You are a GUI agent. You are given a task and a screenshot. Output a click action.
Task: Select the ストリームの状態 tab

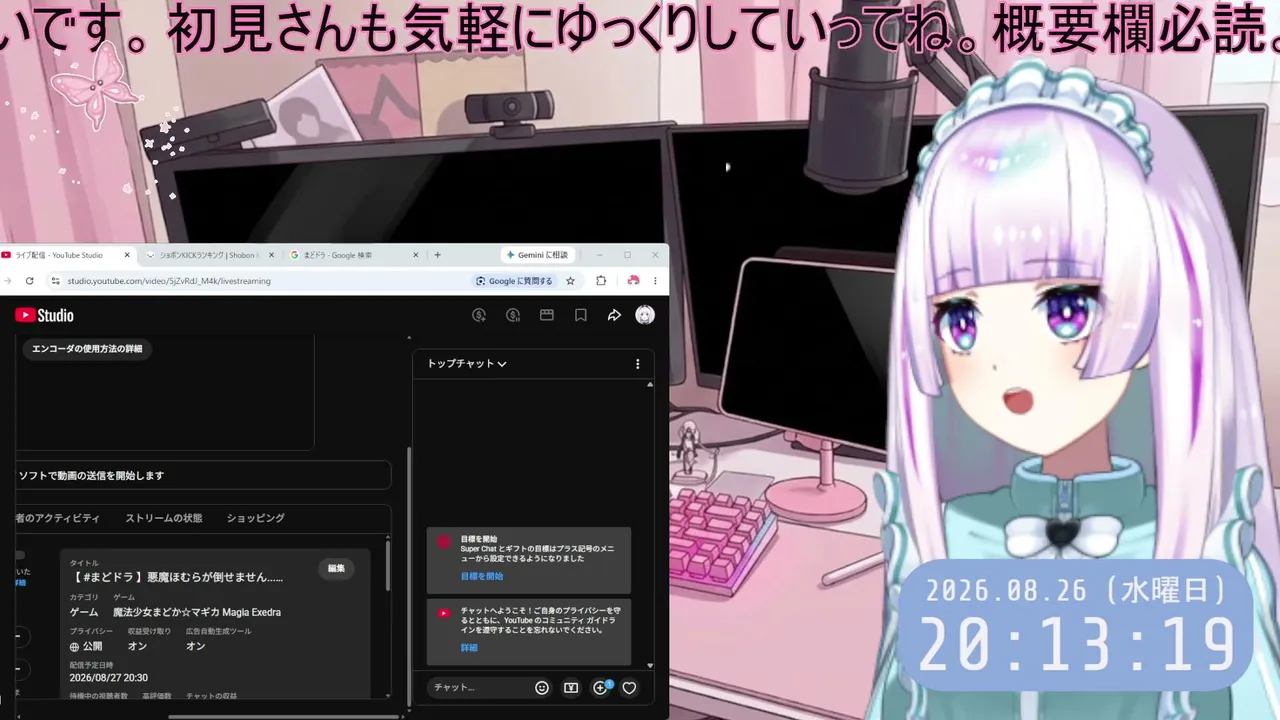coord(164,518)
